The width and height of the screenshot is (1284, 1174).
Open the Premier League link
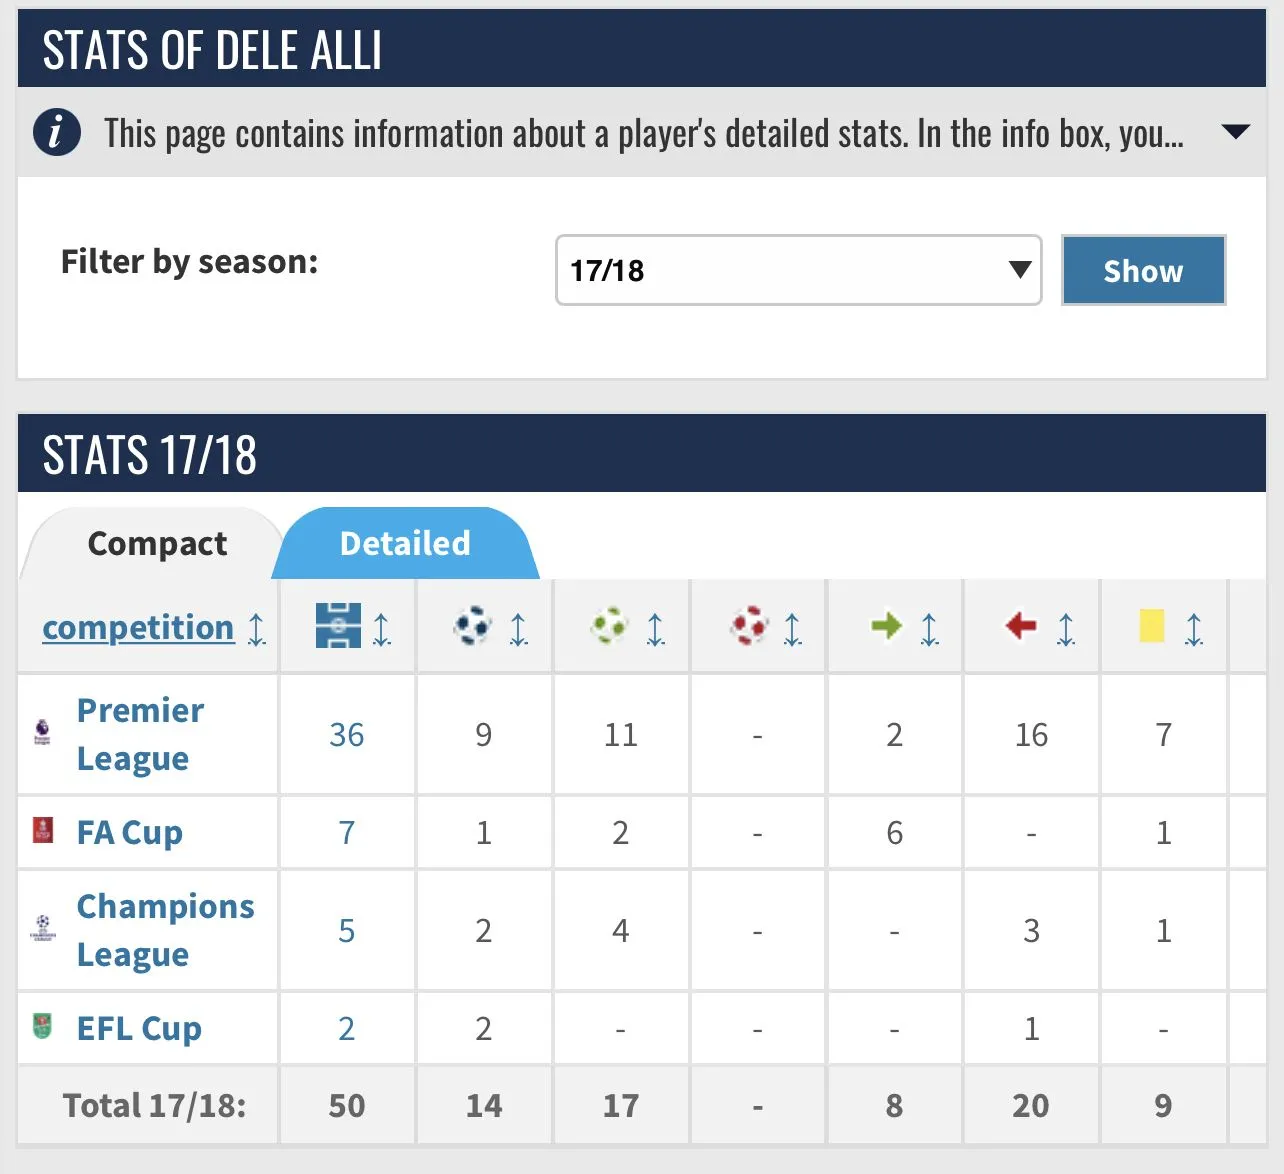click(x=140, y=734)
